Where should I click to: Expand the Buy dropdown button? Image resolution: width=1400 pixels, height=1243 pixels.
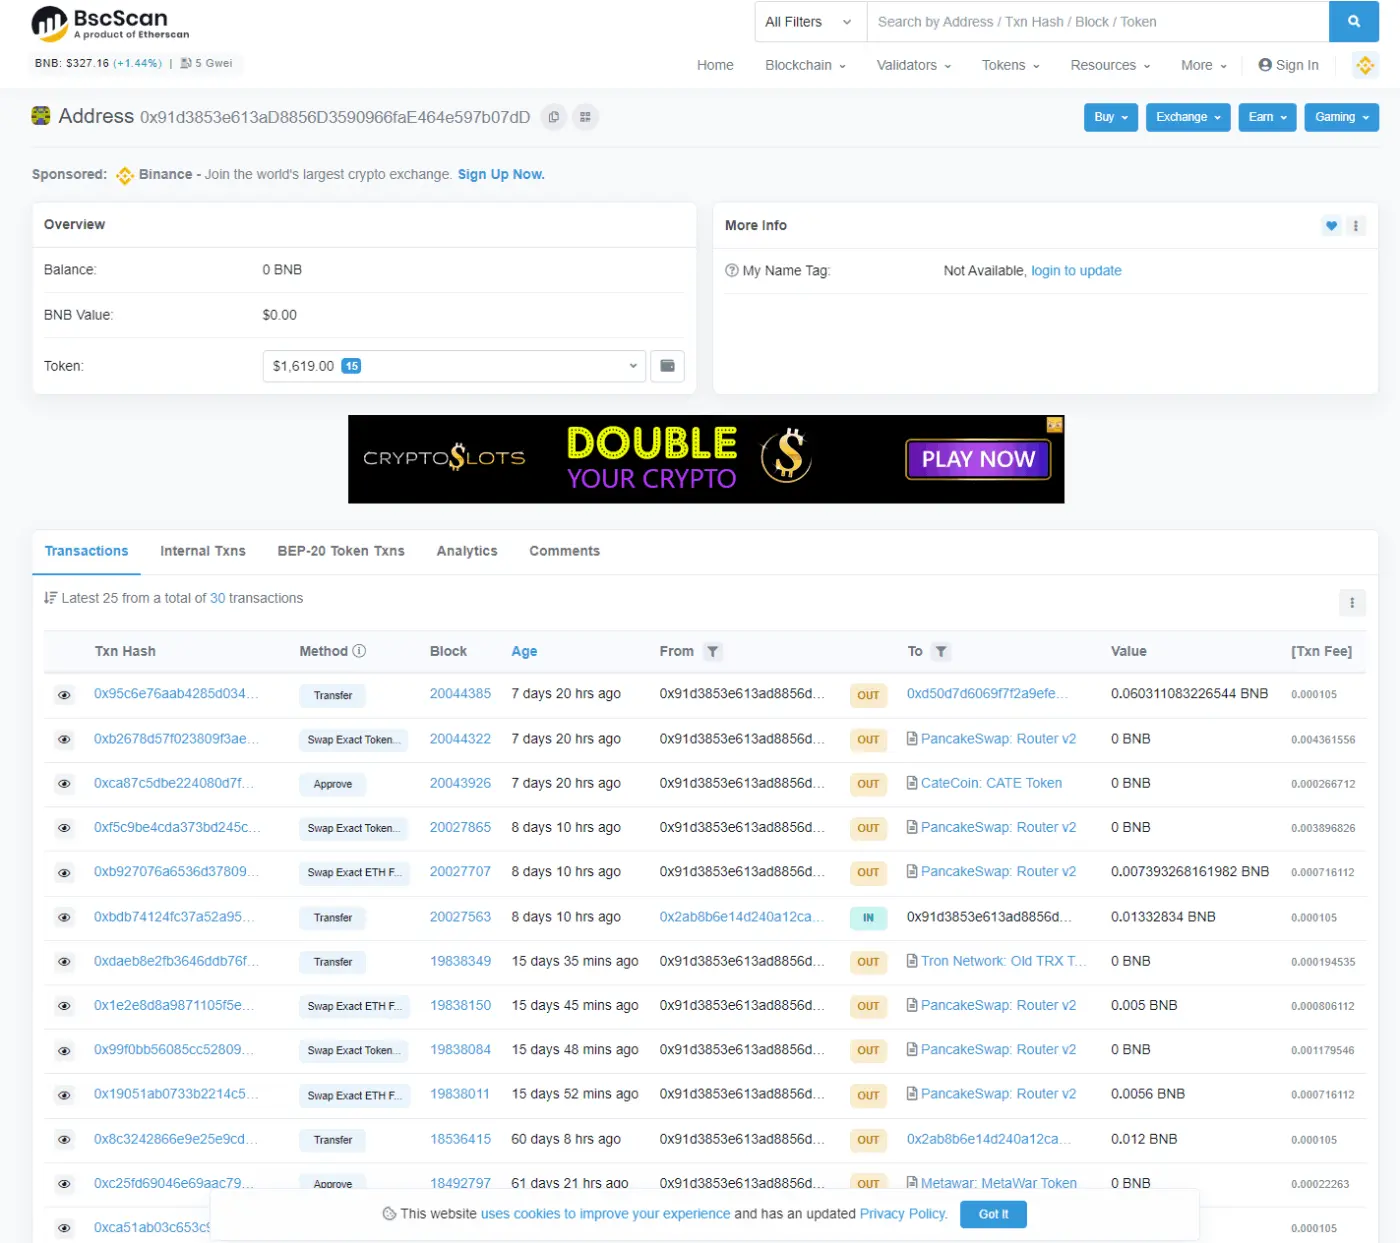point(1110,117)
